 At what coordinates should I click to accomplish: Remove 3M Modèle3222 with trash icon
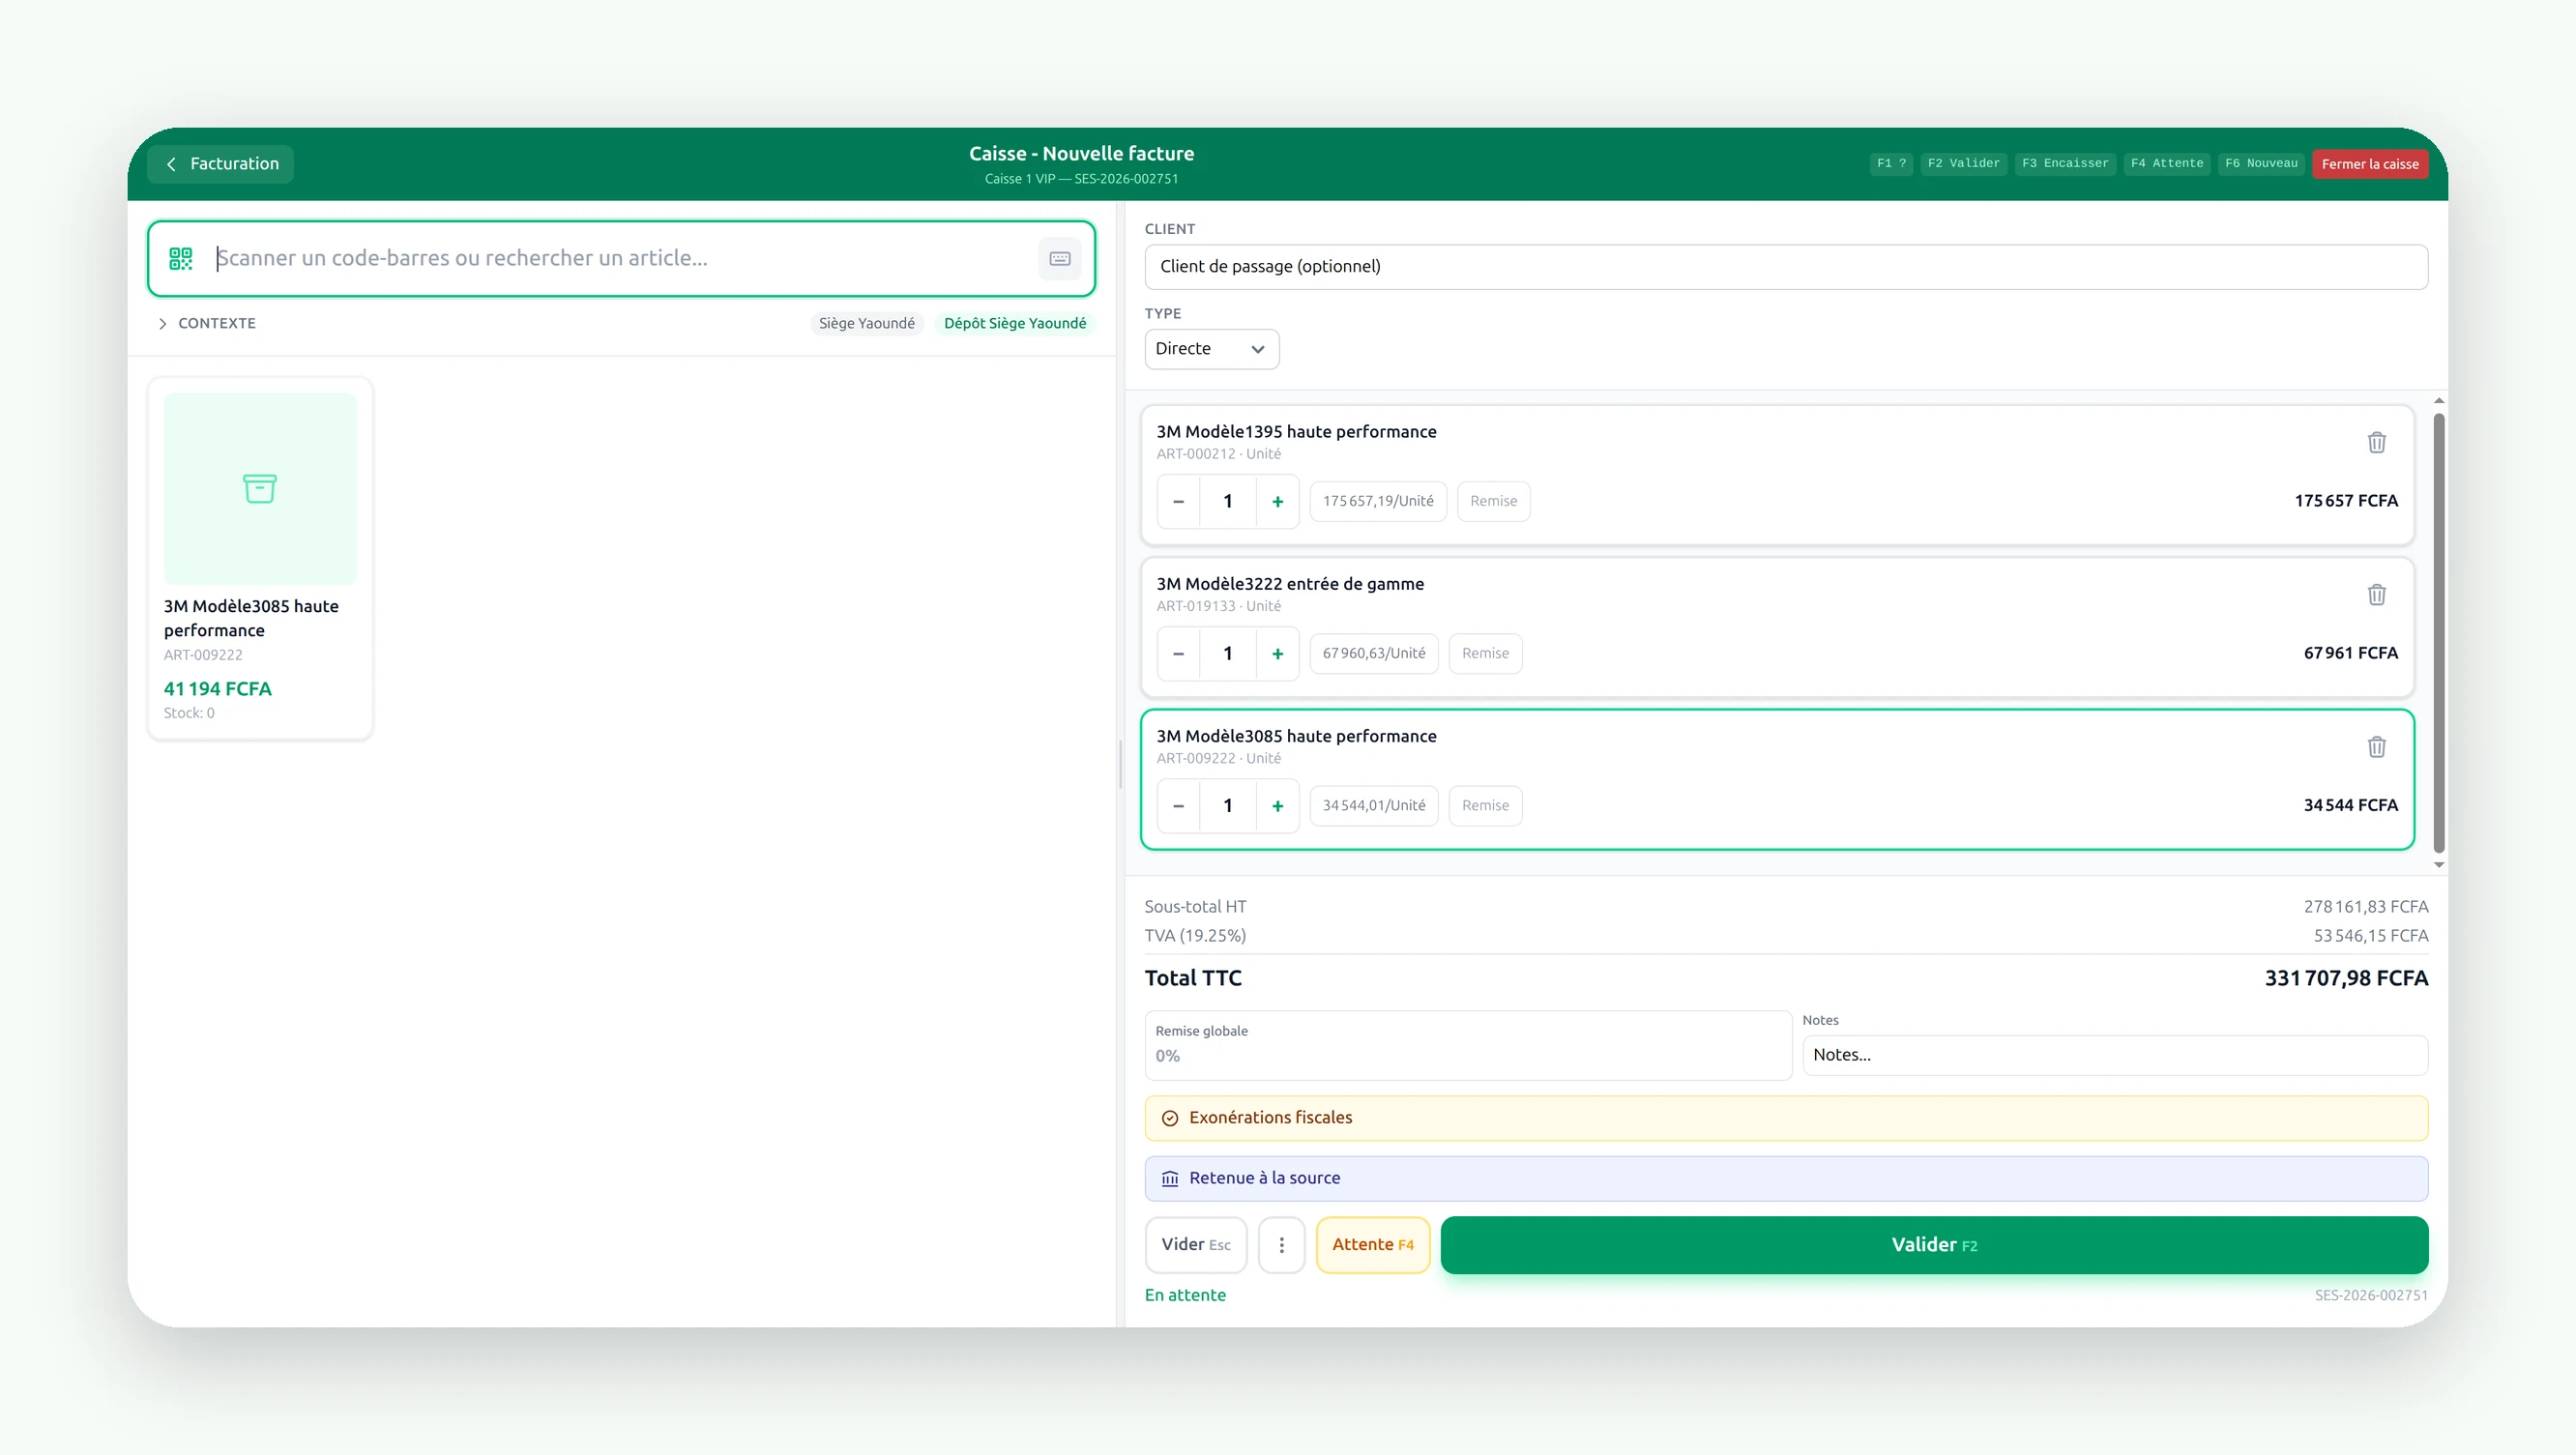(x=2376, y=595)
